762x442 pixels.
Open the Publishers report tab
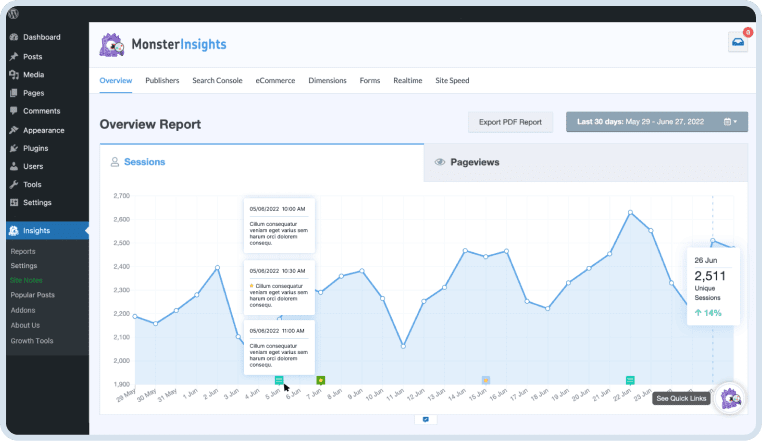point(162,80)
